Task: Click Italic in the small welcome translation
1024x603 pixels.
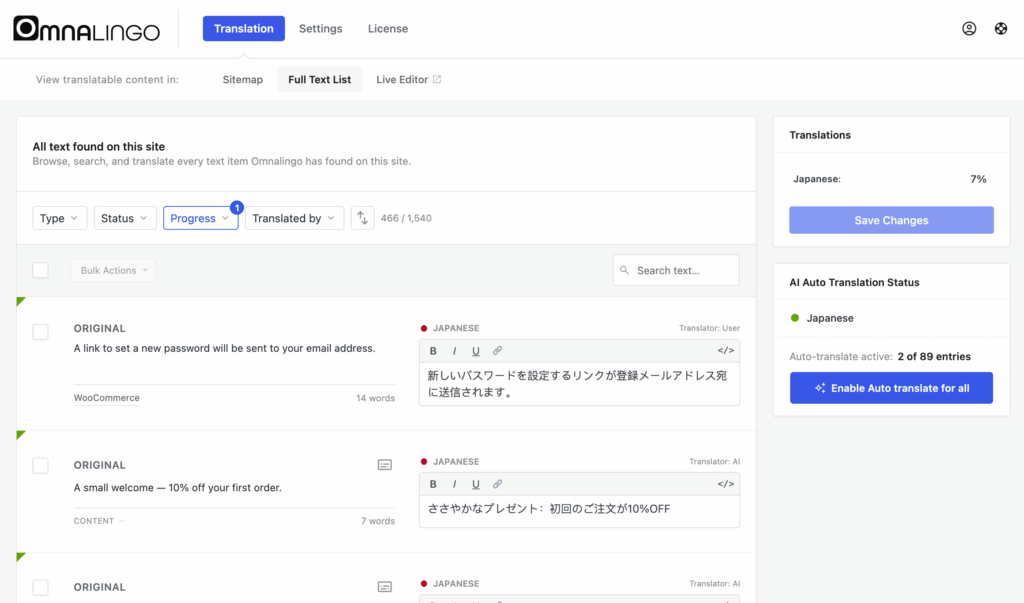Action: click(455, 484)
